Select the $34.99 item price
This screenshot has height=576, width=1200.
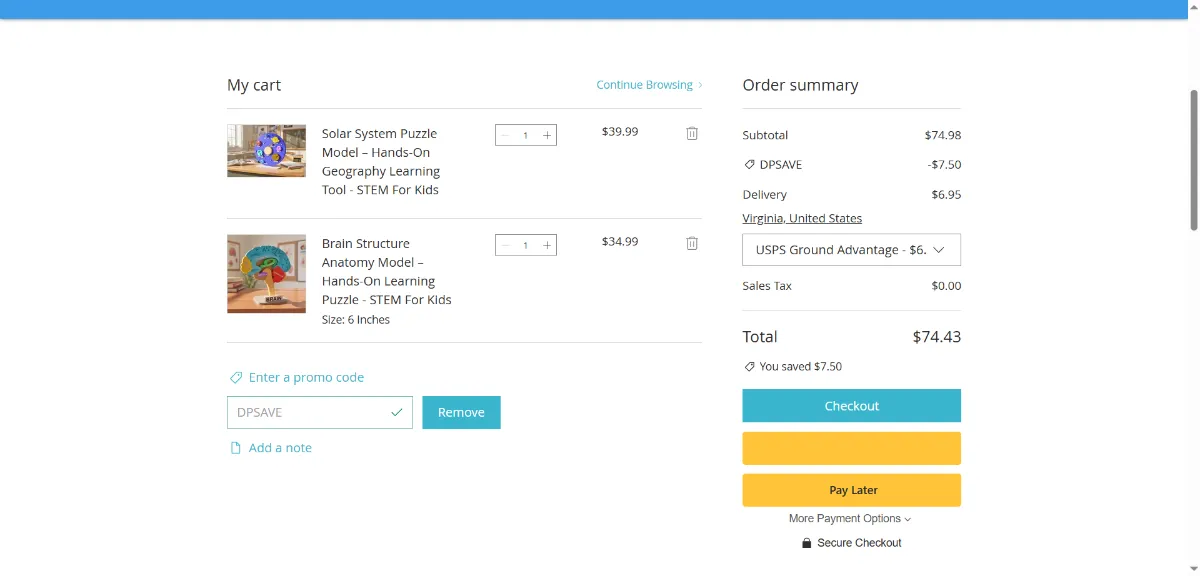pyautogui.click(x=620, y=241)
